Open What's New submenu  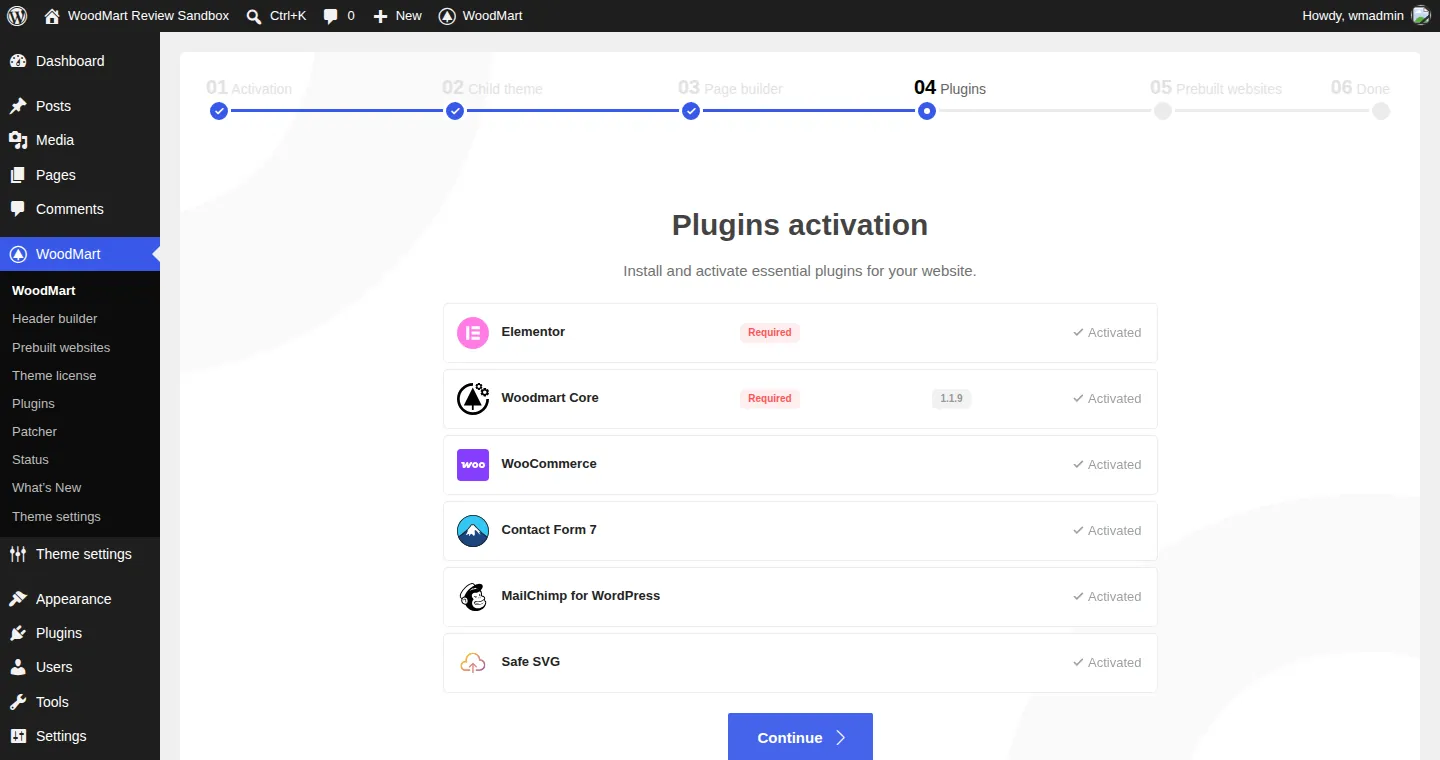(47, 487)
